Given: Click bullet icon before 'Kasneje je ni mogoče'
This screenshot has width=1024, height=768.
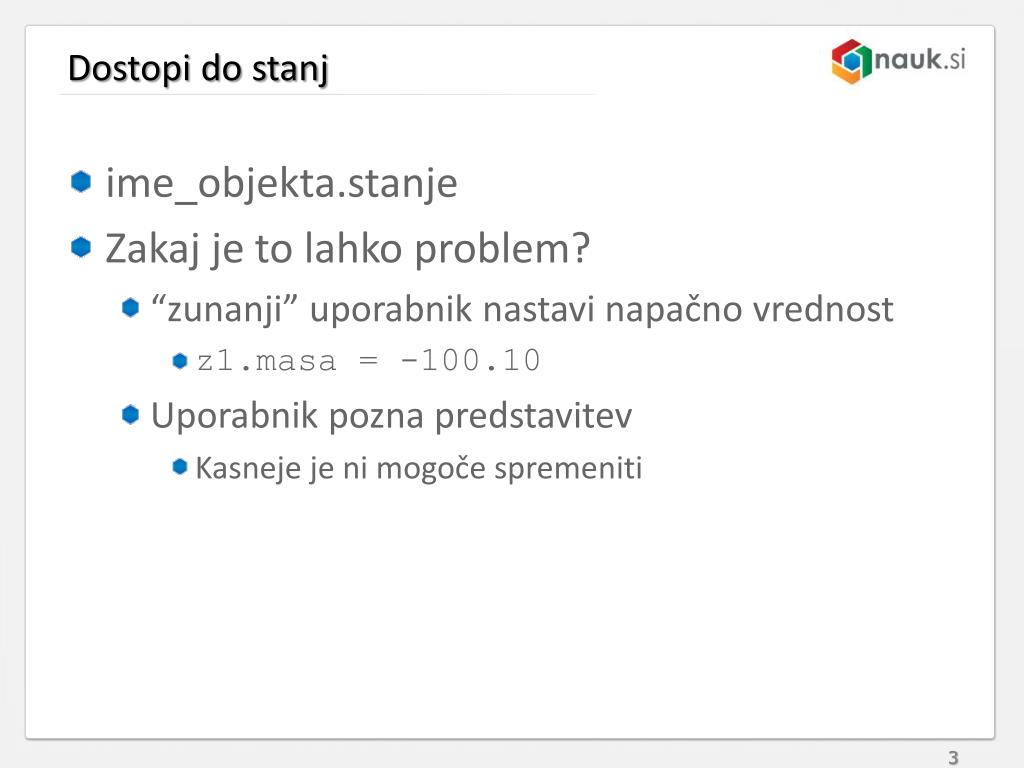Looking at the screenshot, I should [x=180, y=466].
